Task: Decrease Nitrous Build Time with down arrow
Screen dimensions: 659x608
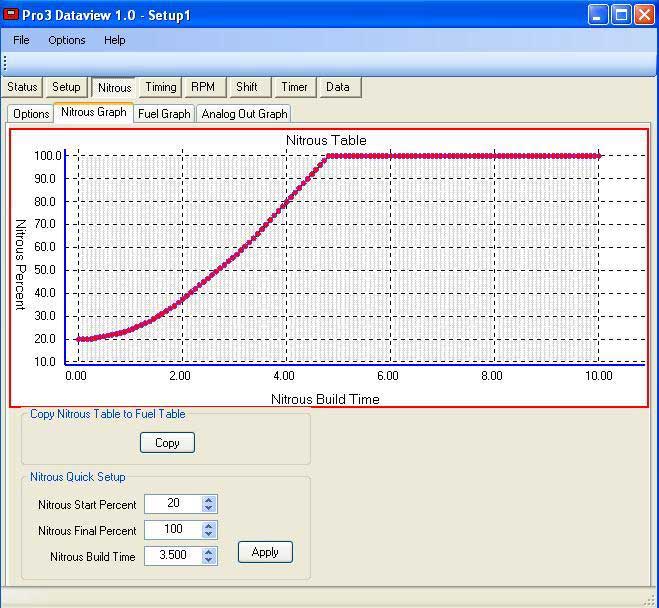Action: click(209, 560)
